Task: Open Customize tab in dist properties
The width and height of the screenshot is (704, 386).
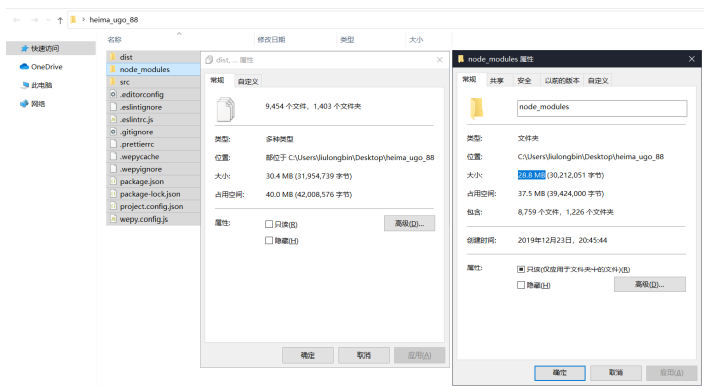Action: [x=248, y=81]
